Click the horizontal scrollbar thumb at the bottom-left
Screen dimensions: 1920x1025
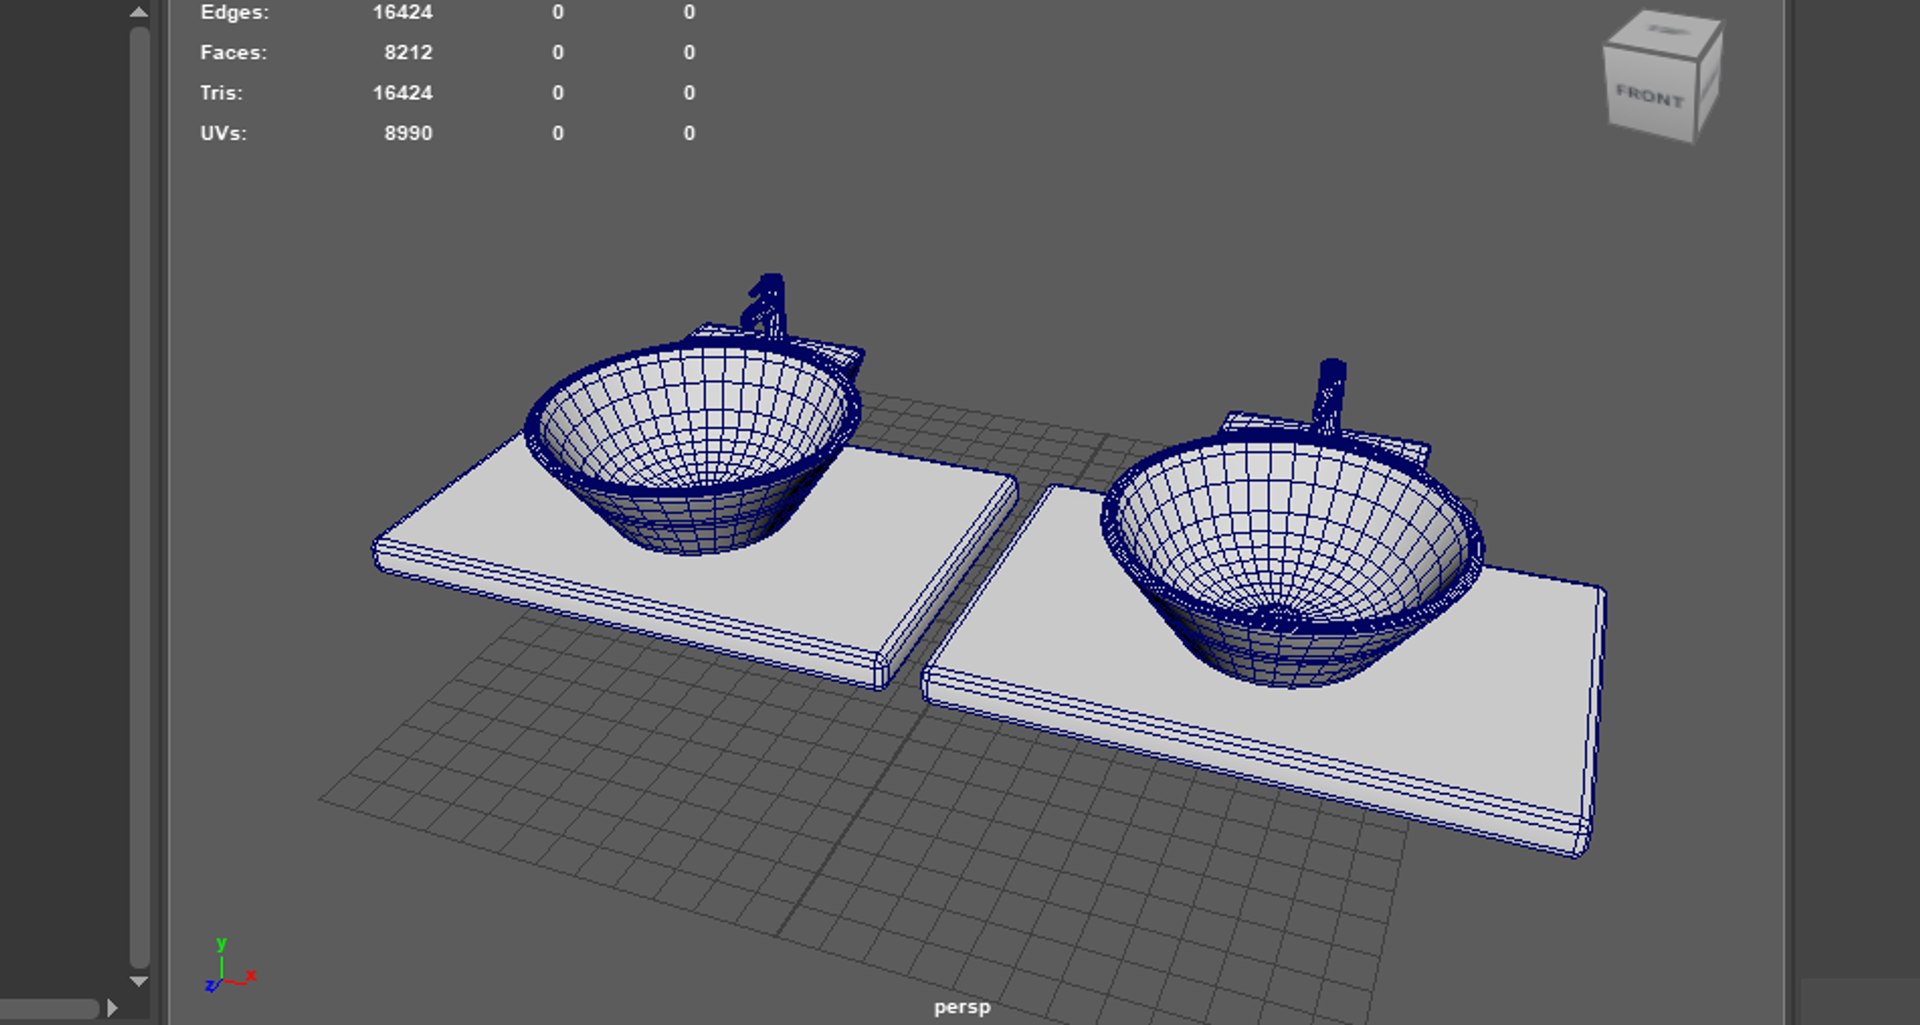tap(49, 1008)
